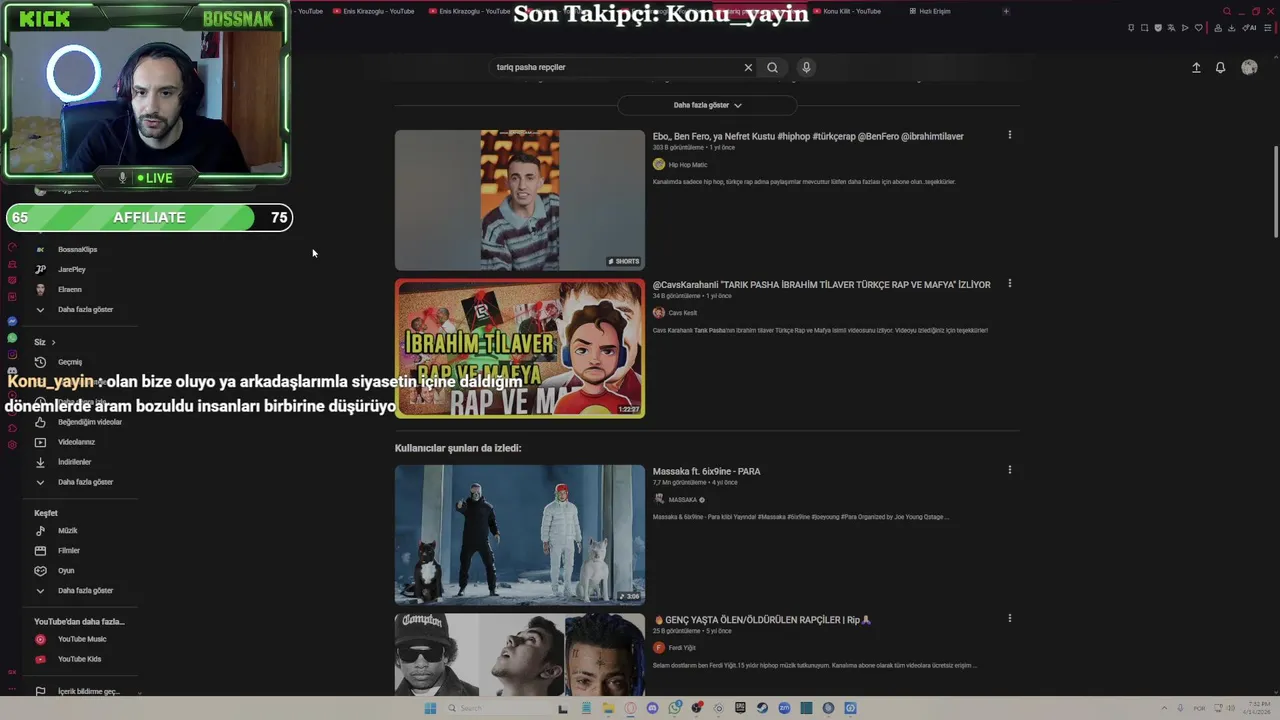The width and height of the screenshot is (1280, 720).
Task: Open Steam from the taskbar
Action: point(762,708)
